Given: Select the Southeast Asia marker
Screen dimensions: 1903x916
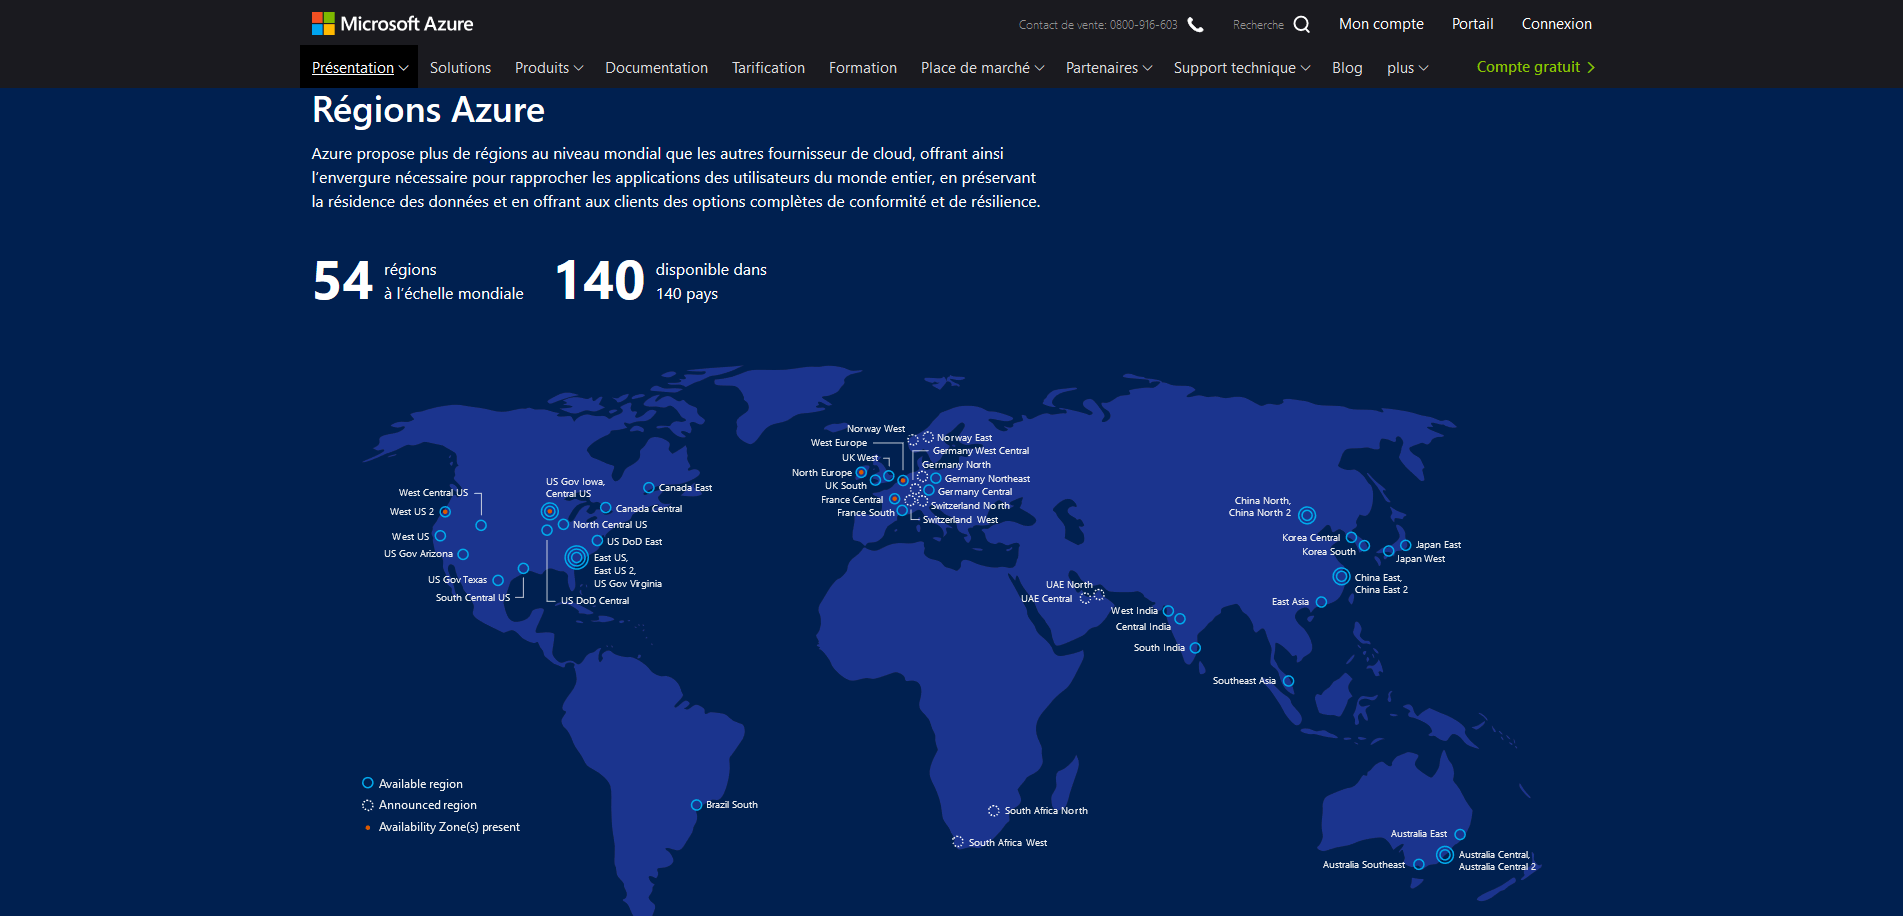Looking at the screenshot, I should [x=1288, y=681].
